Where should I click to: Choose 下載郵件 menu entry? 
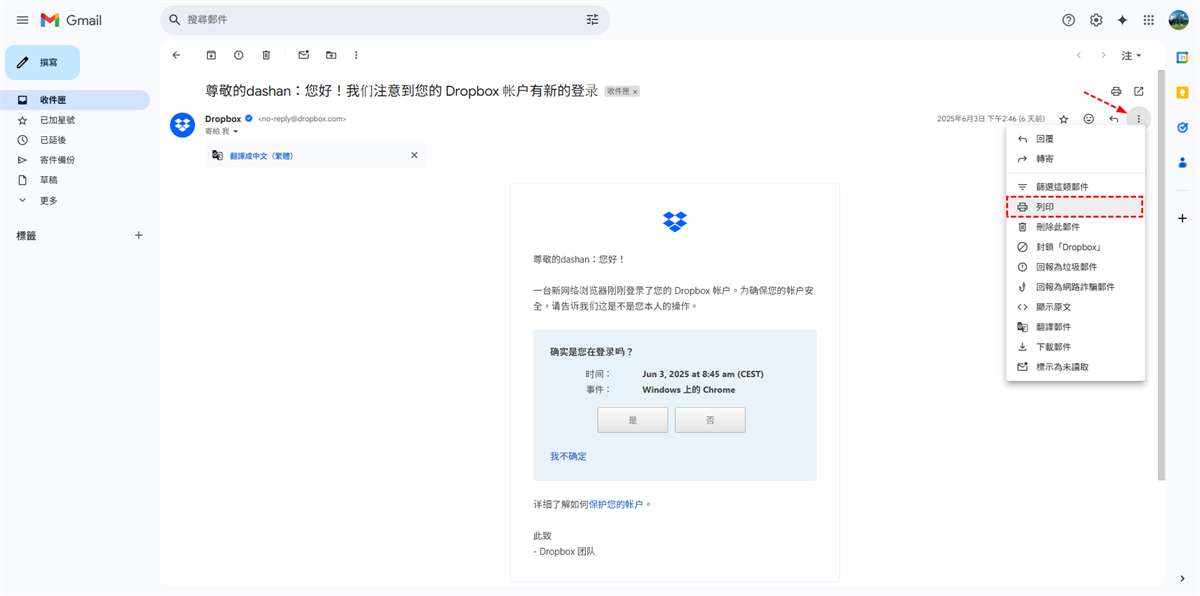1075,347
